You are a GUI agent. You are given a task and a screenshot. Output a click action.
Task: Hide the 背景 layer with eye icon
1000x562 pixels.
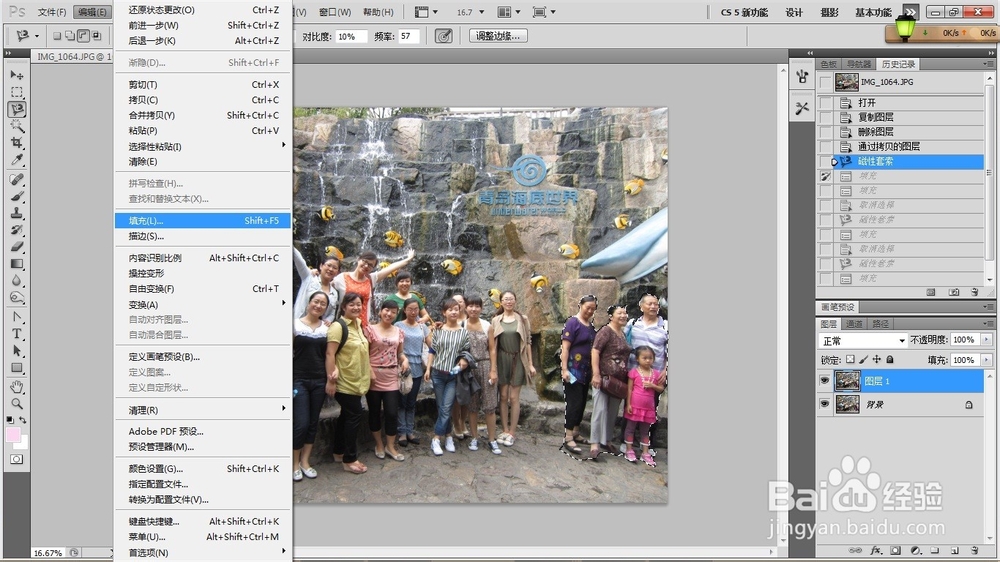click(825, 404)
